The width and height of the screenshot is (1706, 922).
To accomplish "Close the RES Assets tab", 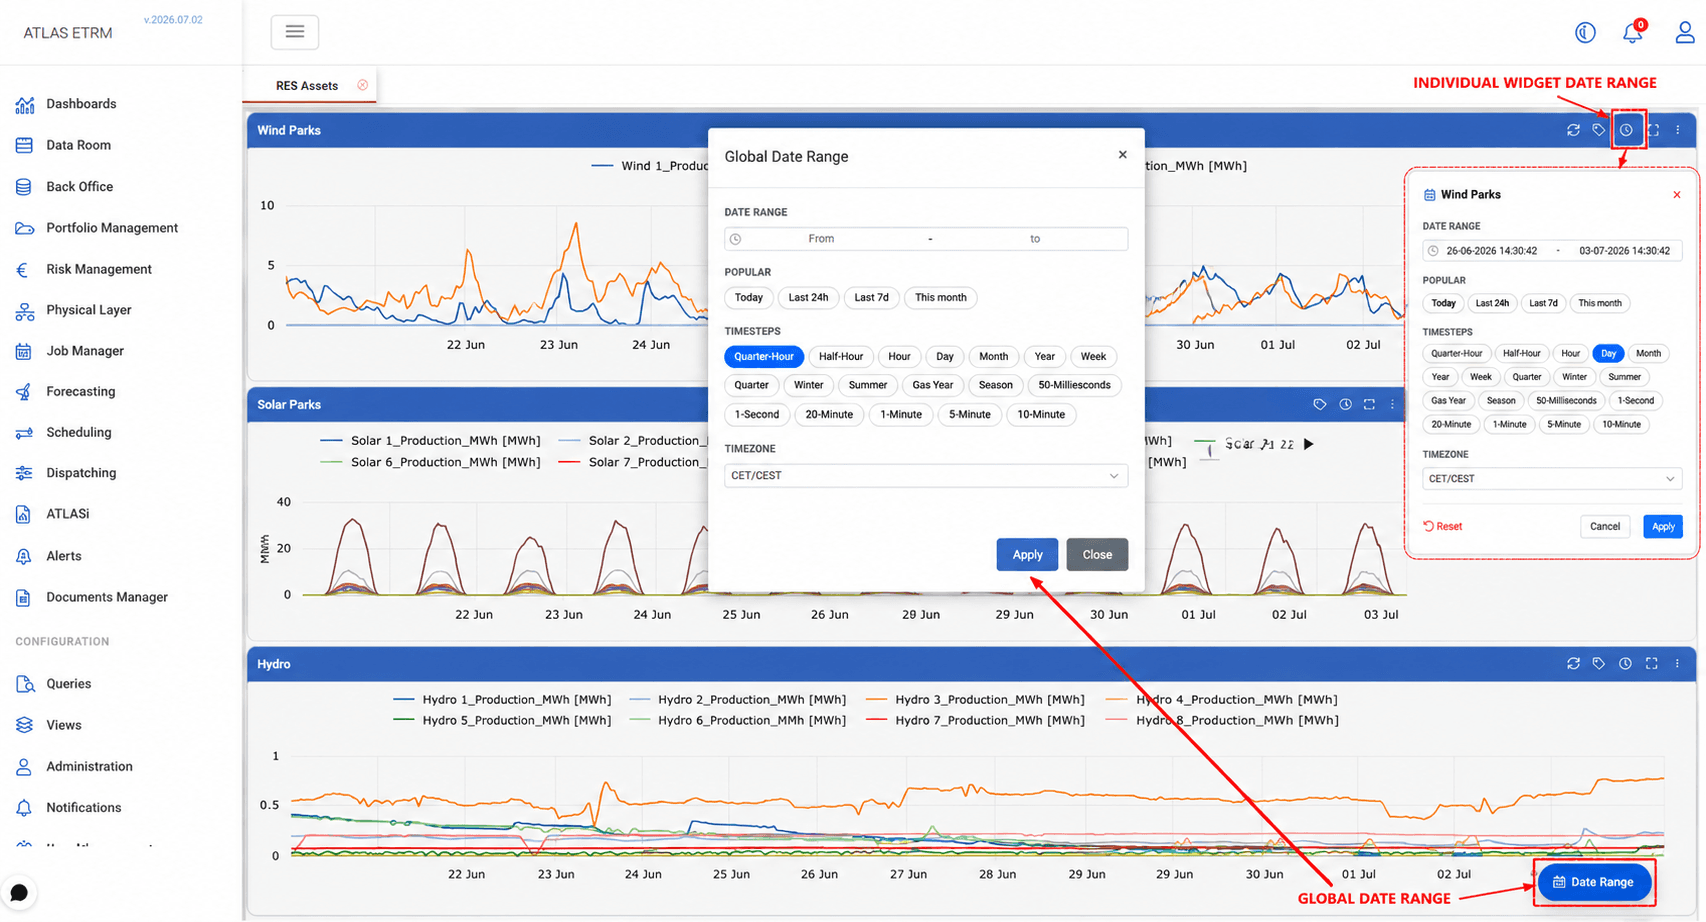I will tap(363, 85).
